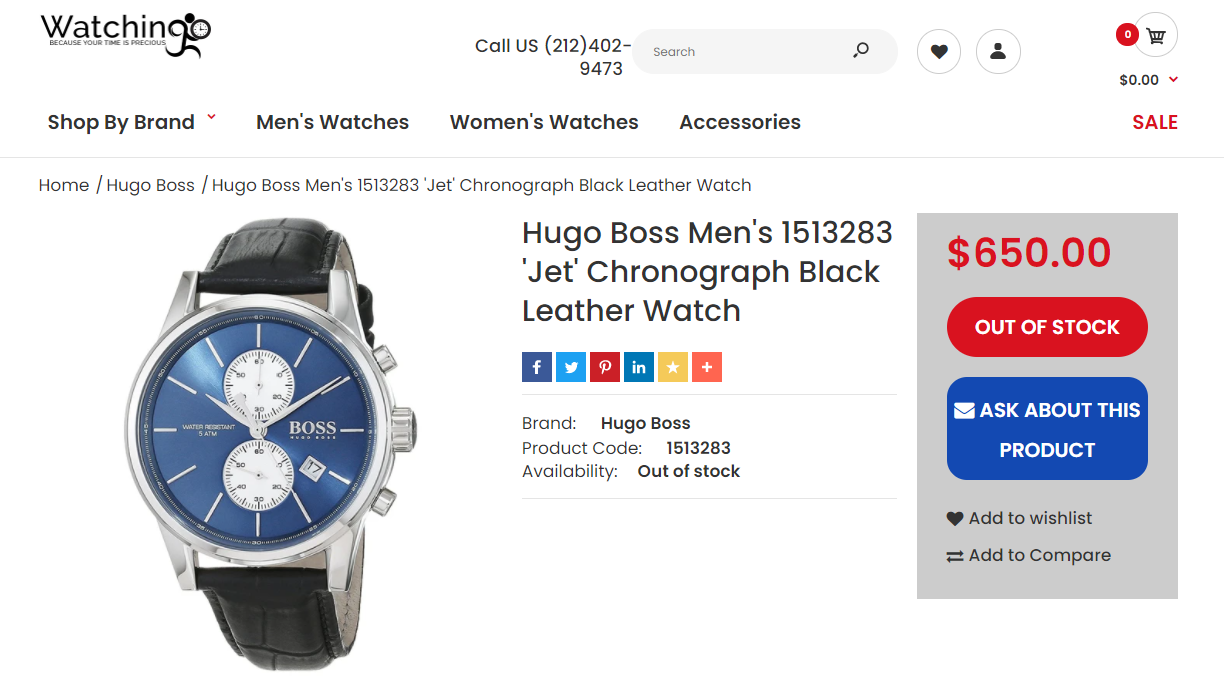Open more share options plus icon

707,367
